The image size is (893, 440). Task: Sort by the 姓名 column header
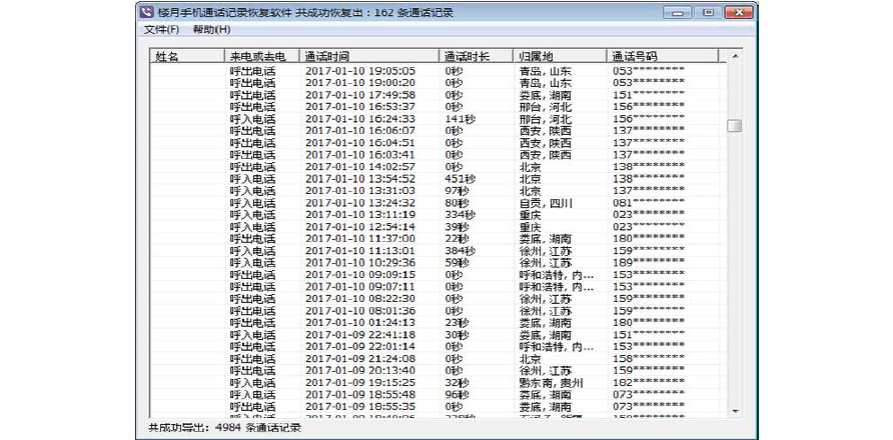click(187, 56)
